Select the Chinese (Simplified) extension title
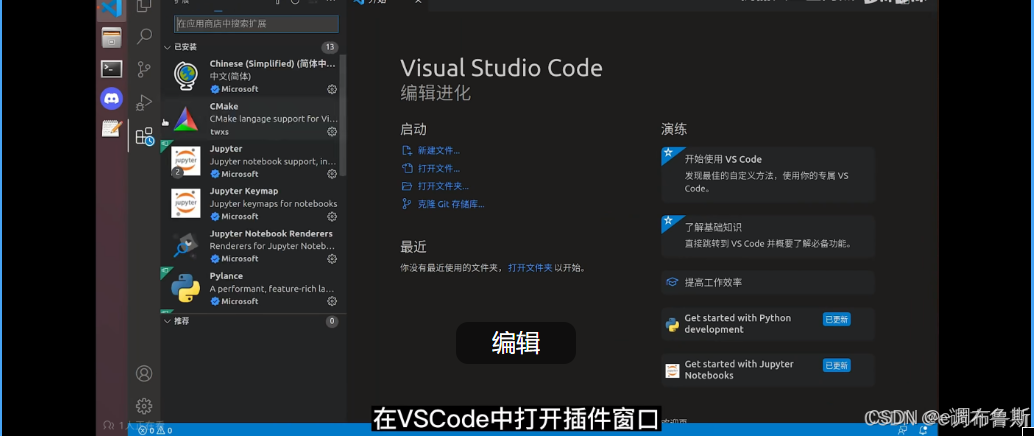This screenshot has width=1035, height=436. [272, 64]
